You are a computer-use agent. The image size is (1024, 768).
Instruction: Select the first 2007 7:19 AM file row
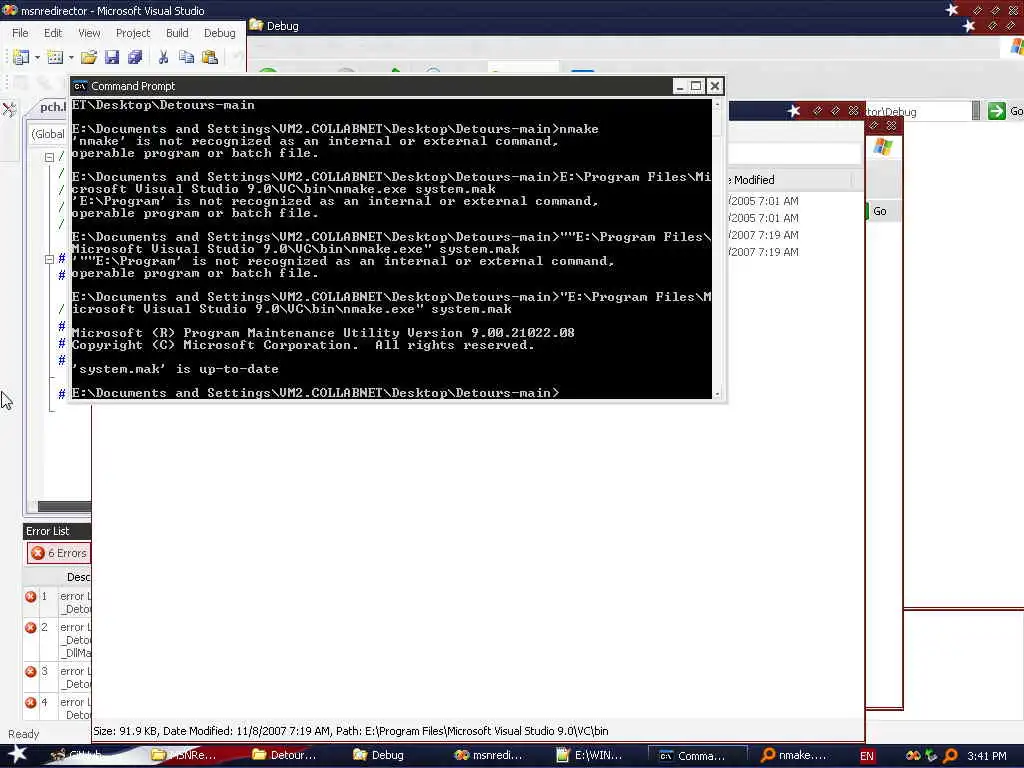pyautogui.click(x=763, y=235)
